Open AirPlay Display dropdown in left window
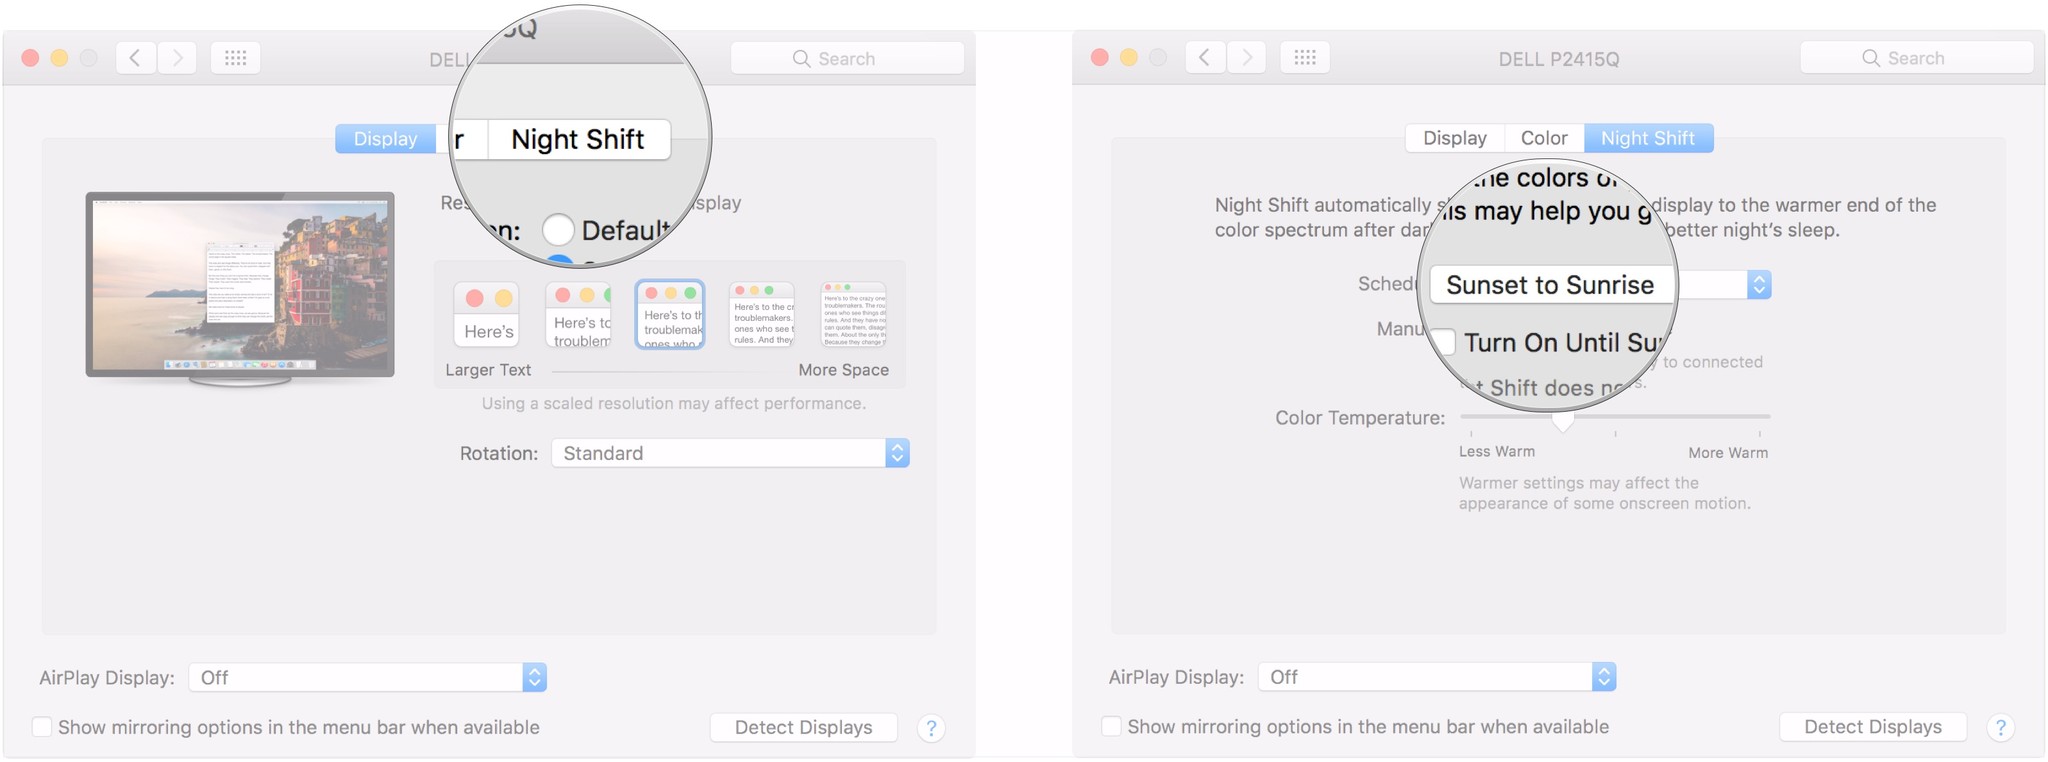 point(368,677)
